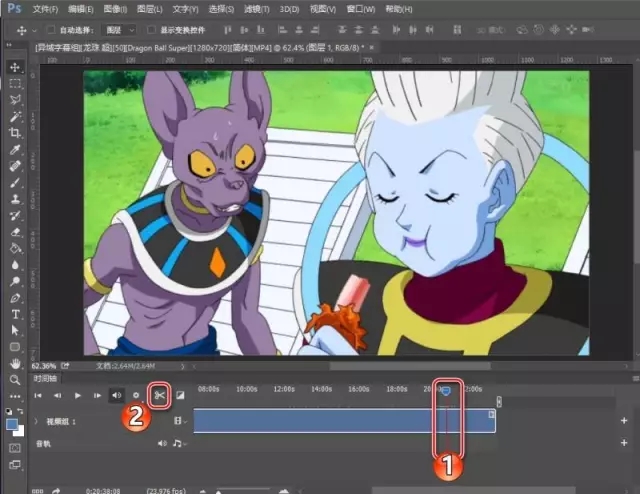This screenshot has width=640, height=494.
Task: Select the Healing Brush bandage tool
Action: (x=15, y=166)
